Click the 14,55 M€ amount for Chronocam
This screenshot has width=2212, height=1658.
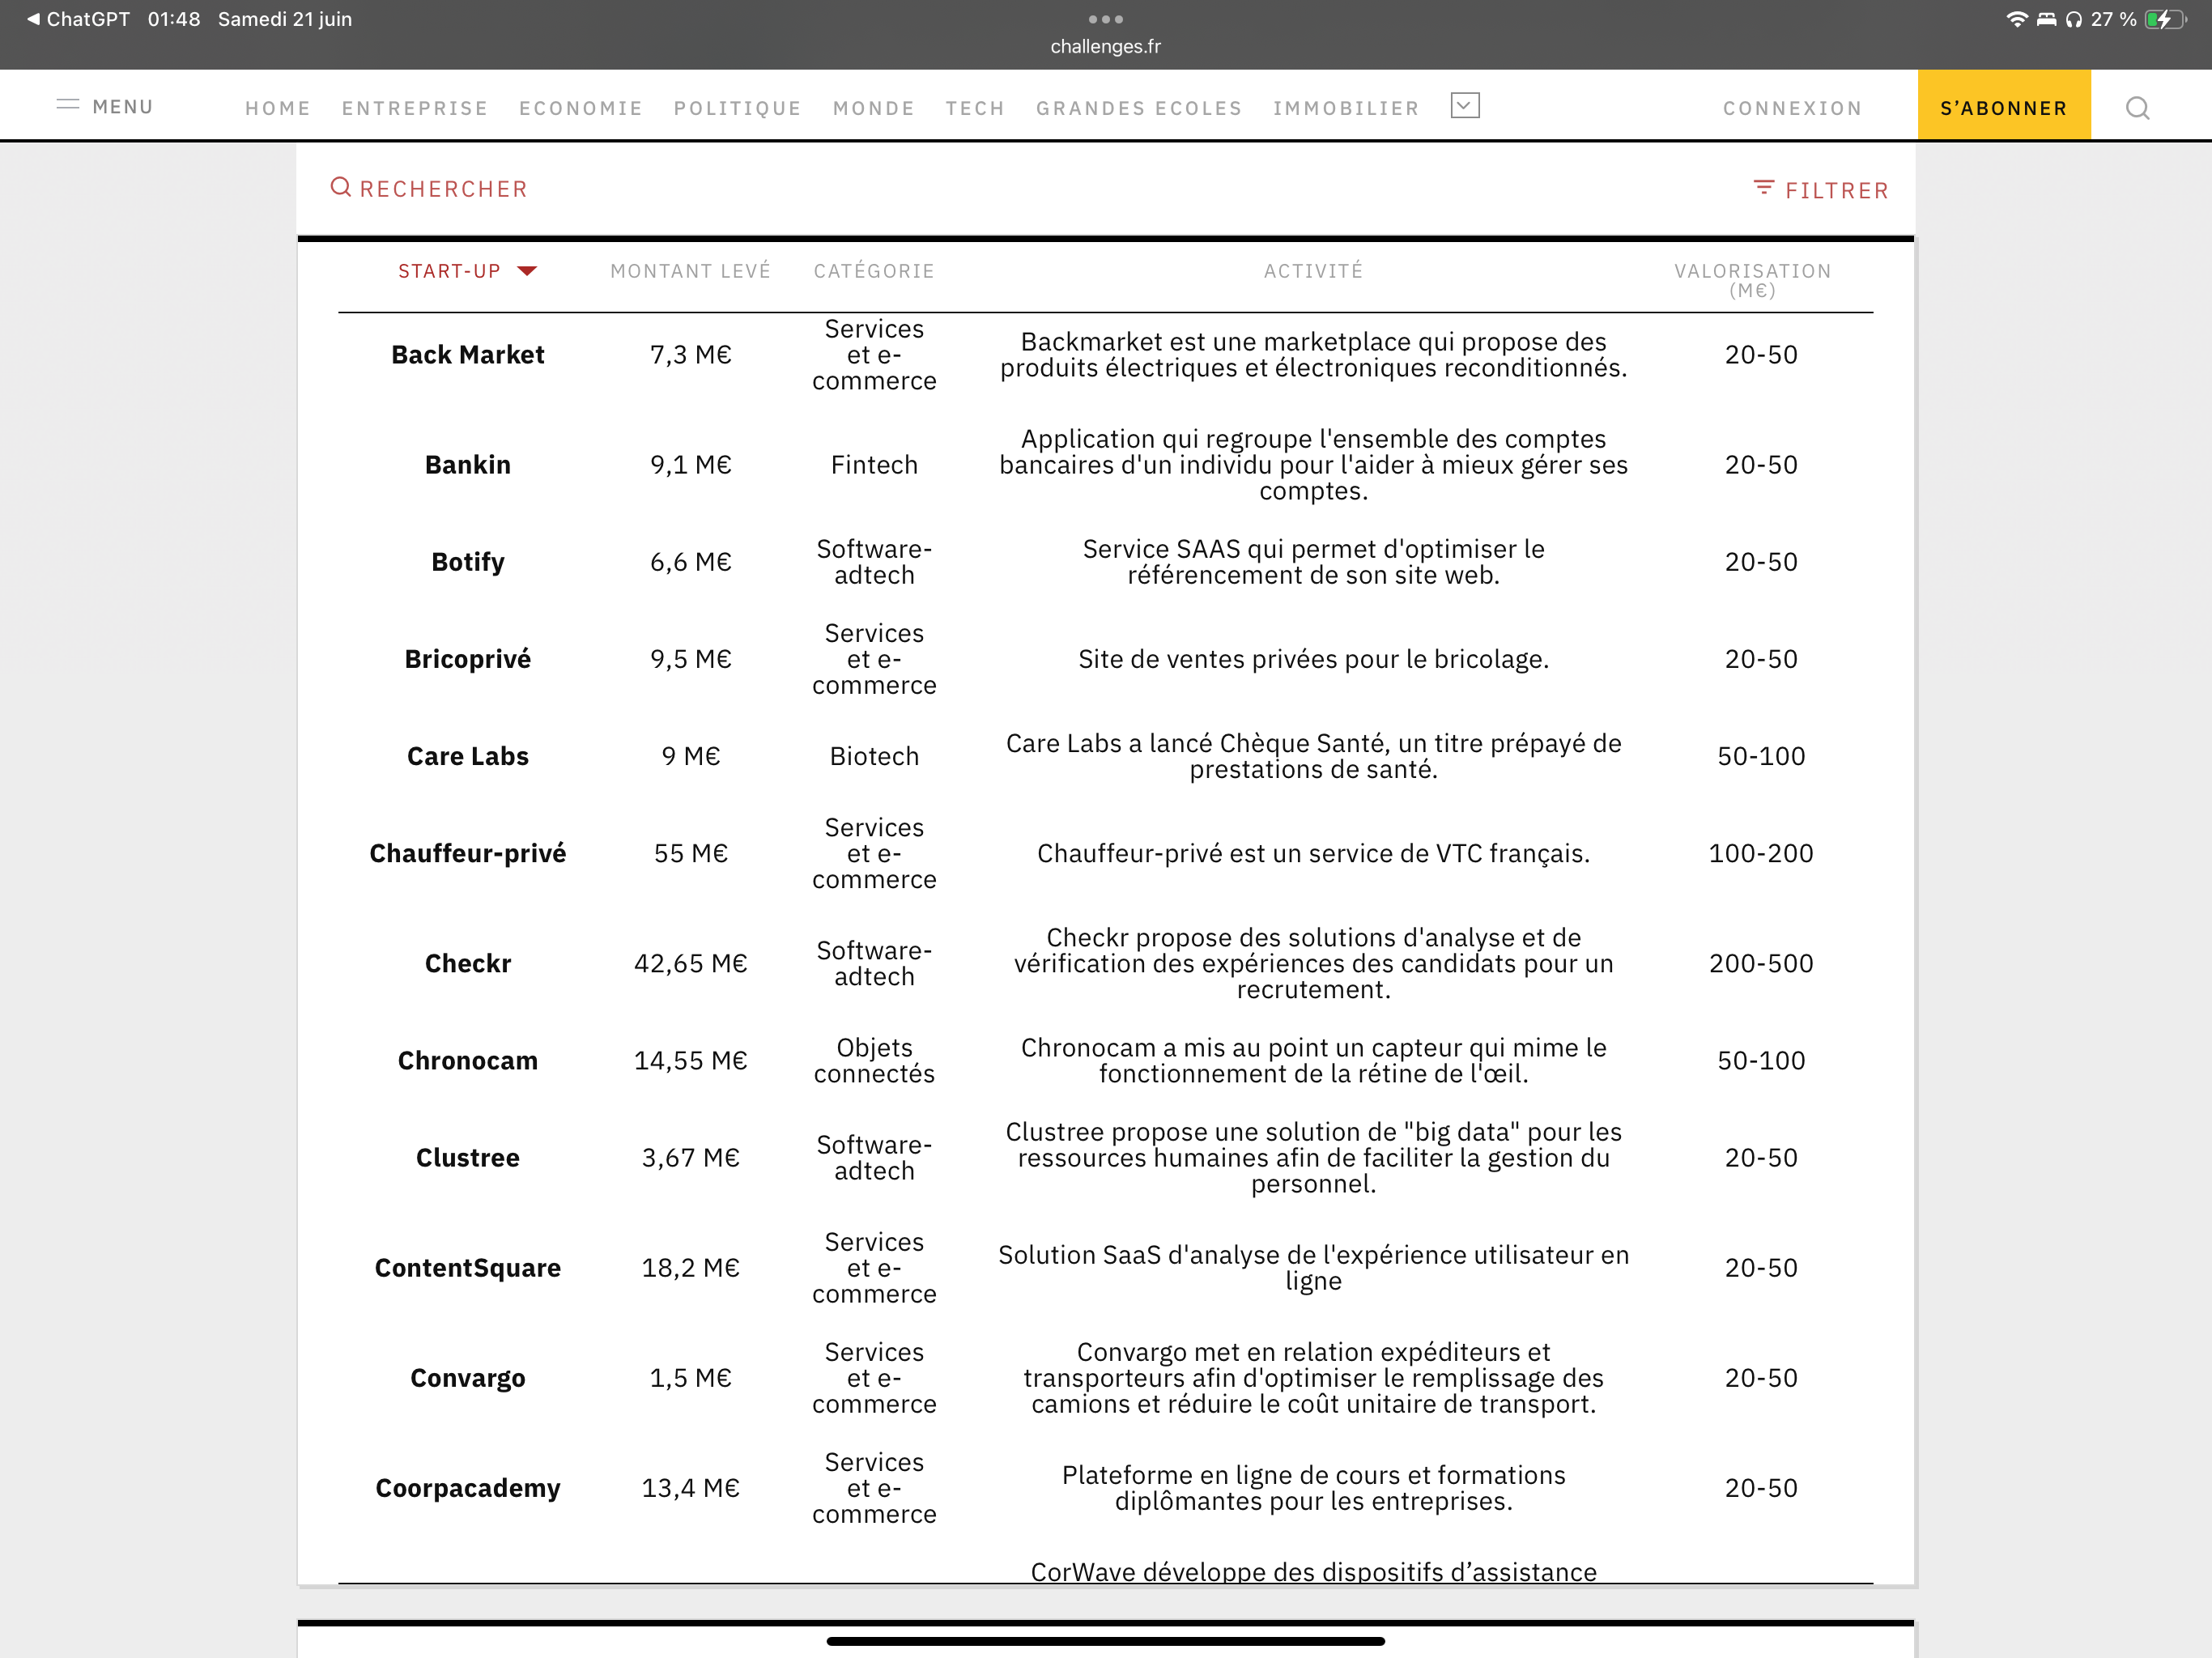tap(691, 1060)
